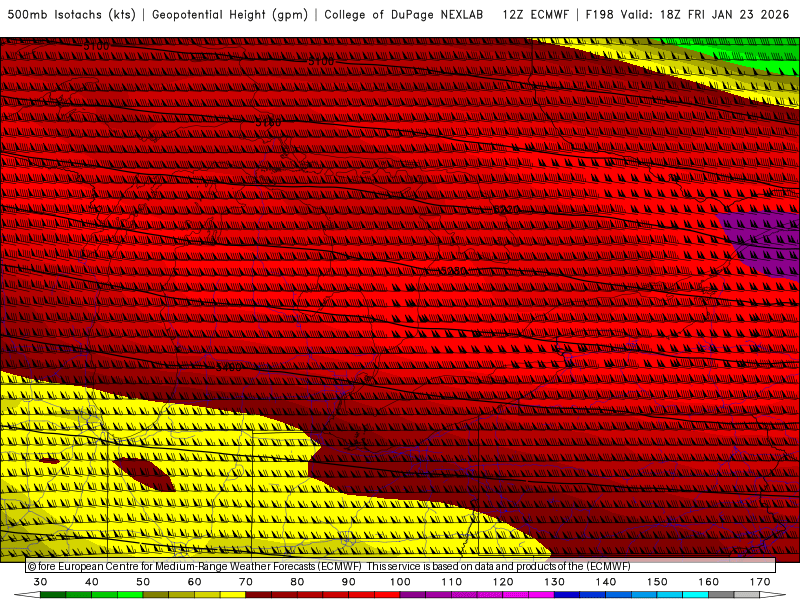800x600 pixels.
Task: Click the legend value 80
Action: [297, 582]
